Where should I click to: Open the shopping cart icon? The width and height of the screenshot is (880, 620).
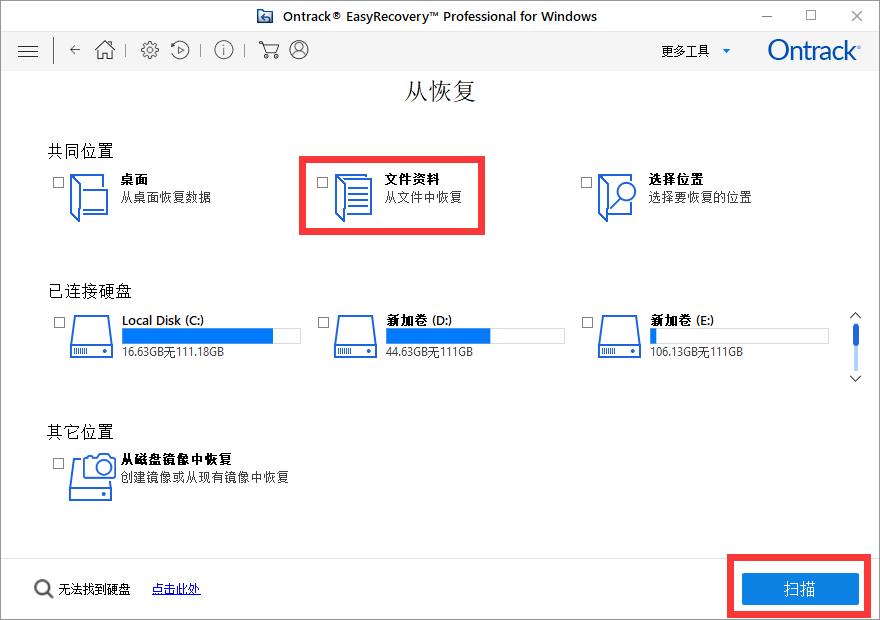(x=269, y=50)
